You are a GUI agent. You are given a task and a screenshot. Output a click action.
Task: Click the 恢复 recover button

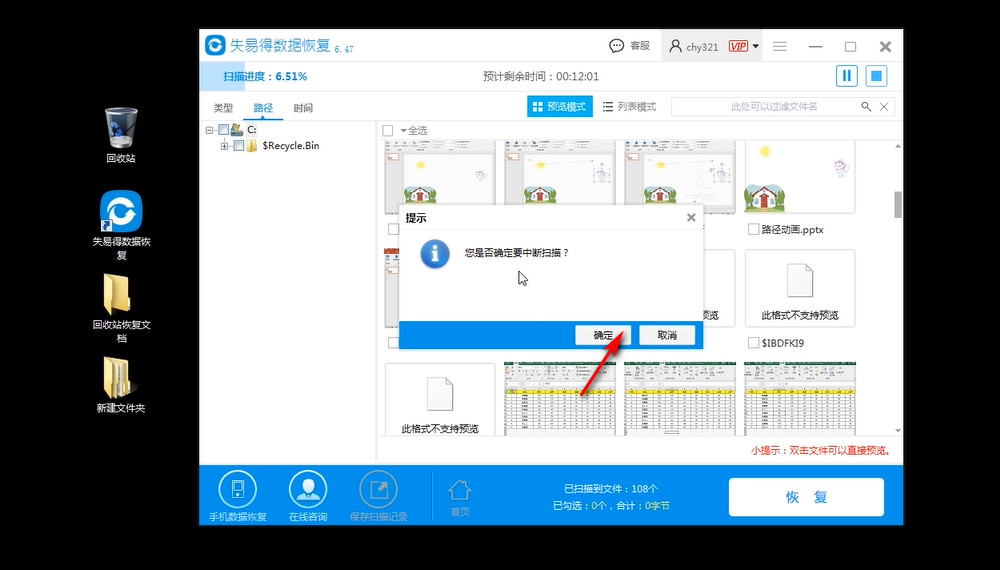pos(806,497)
